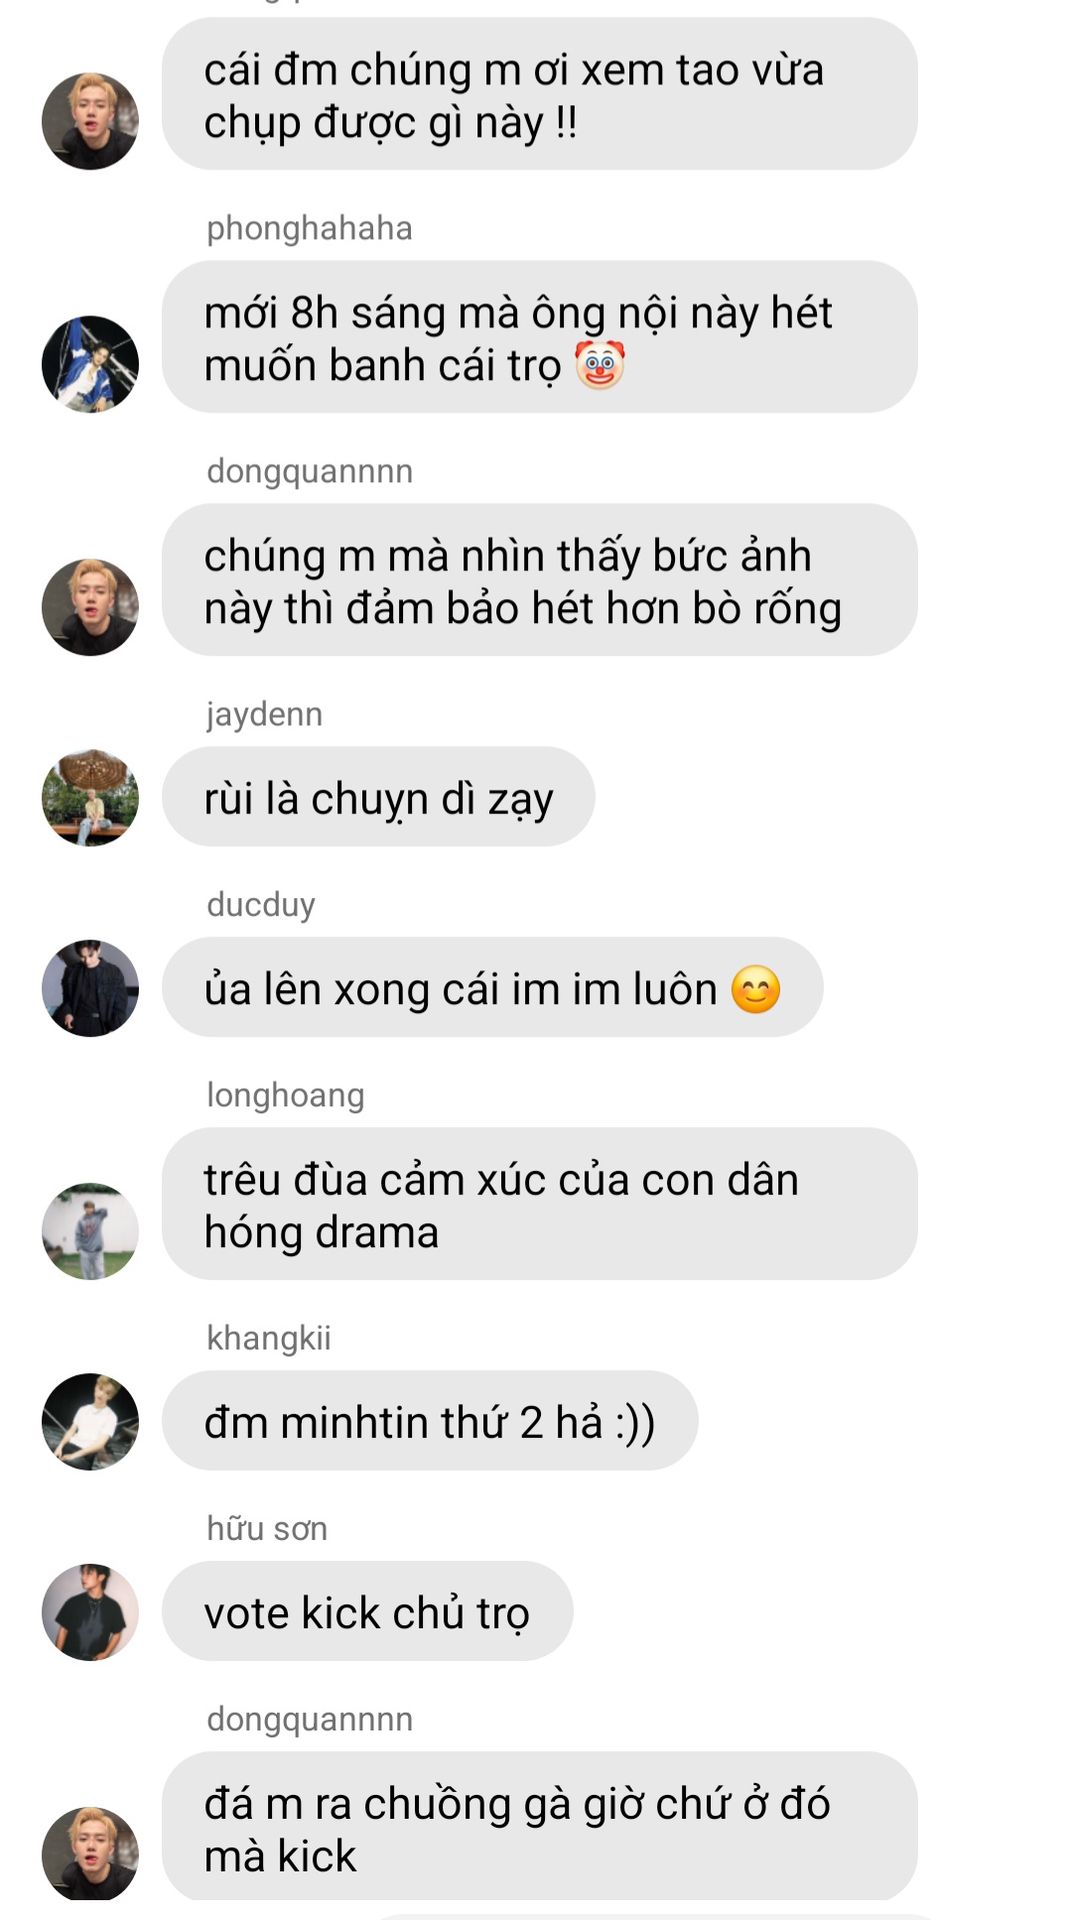1072x1920 pixels.
Task: Tap ducduy's dark avatar
Action: coord(90,988)
